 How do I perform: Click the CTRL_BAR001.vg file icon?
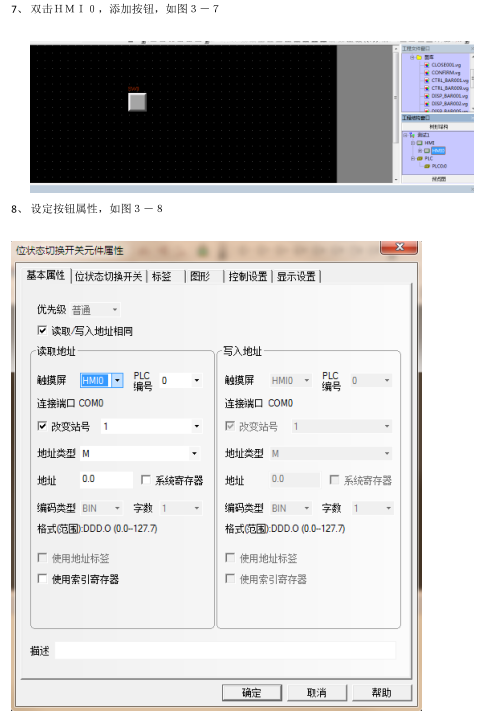click(x=427, y=80)
